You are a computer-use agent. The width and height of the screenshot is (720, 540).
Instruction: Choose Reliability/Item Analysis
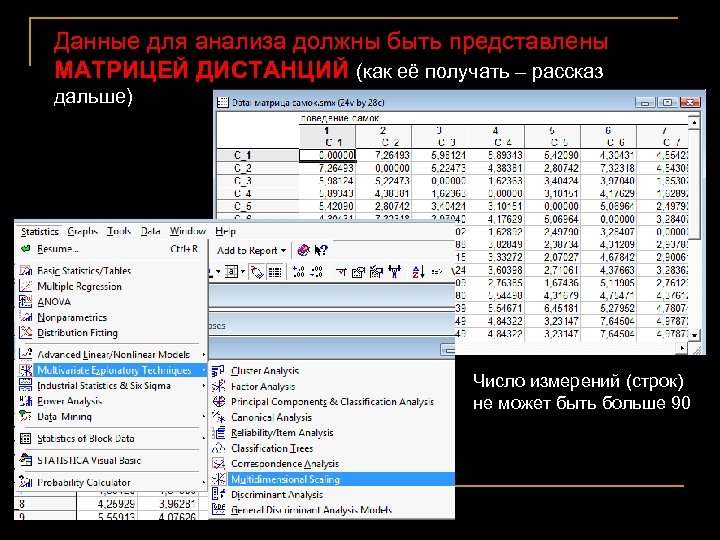(332, 433)
